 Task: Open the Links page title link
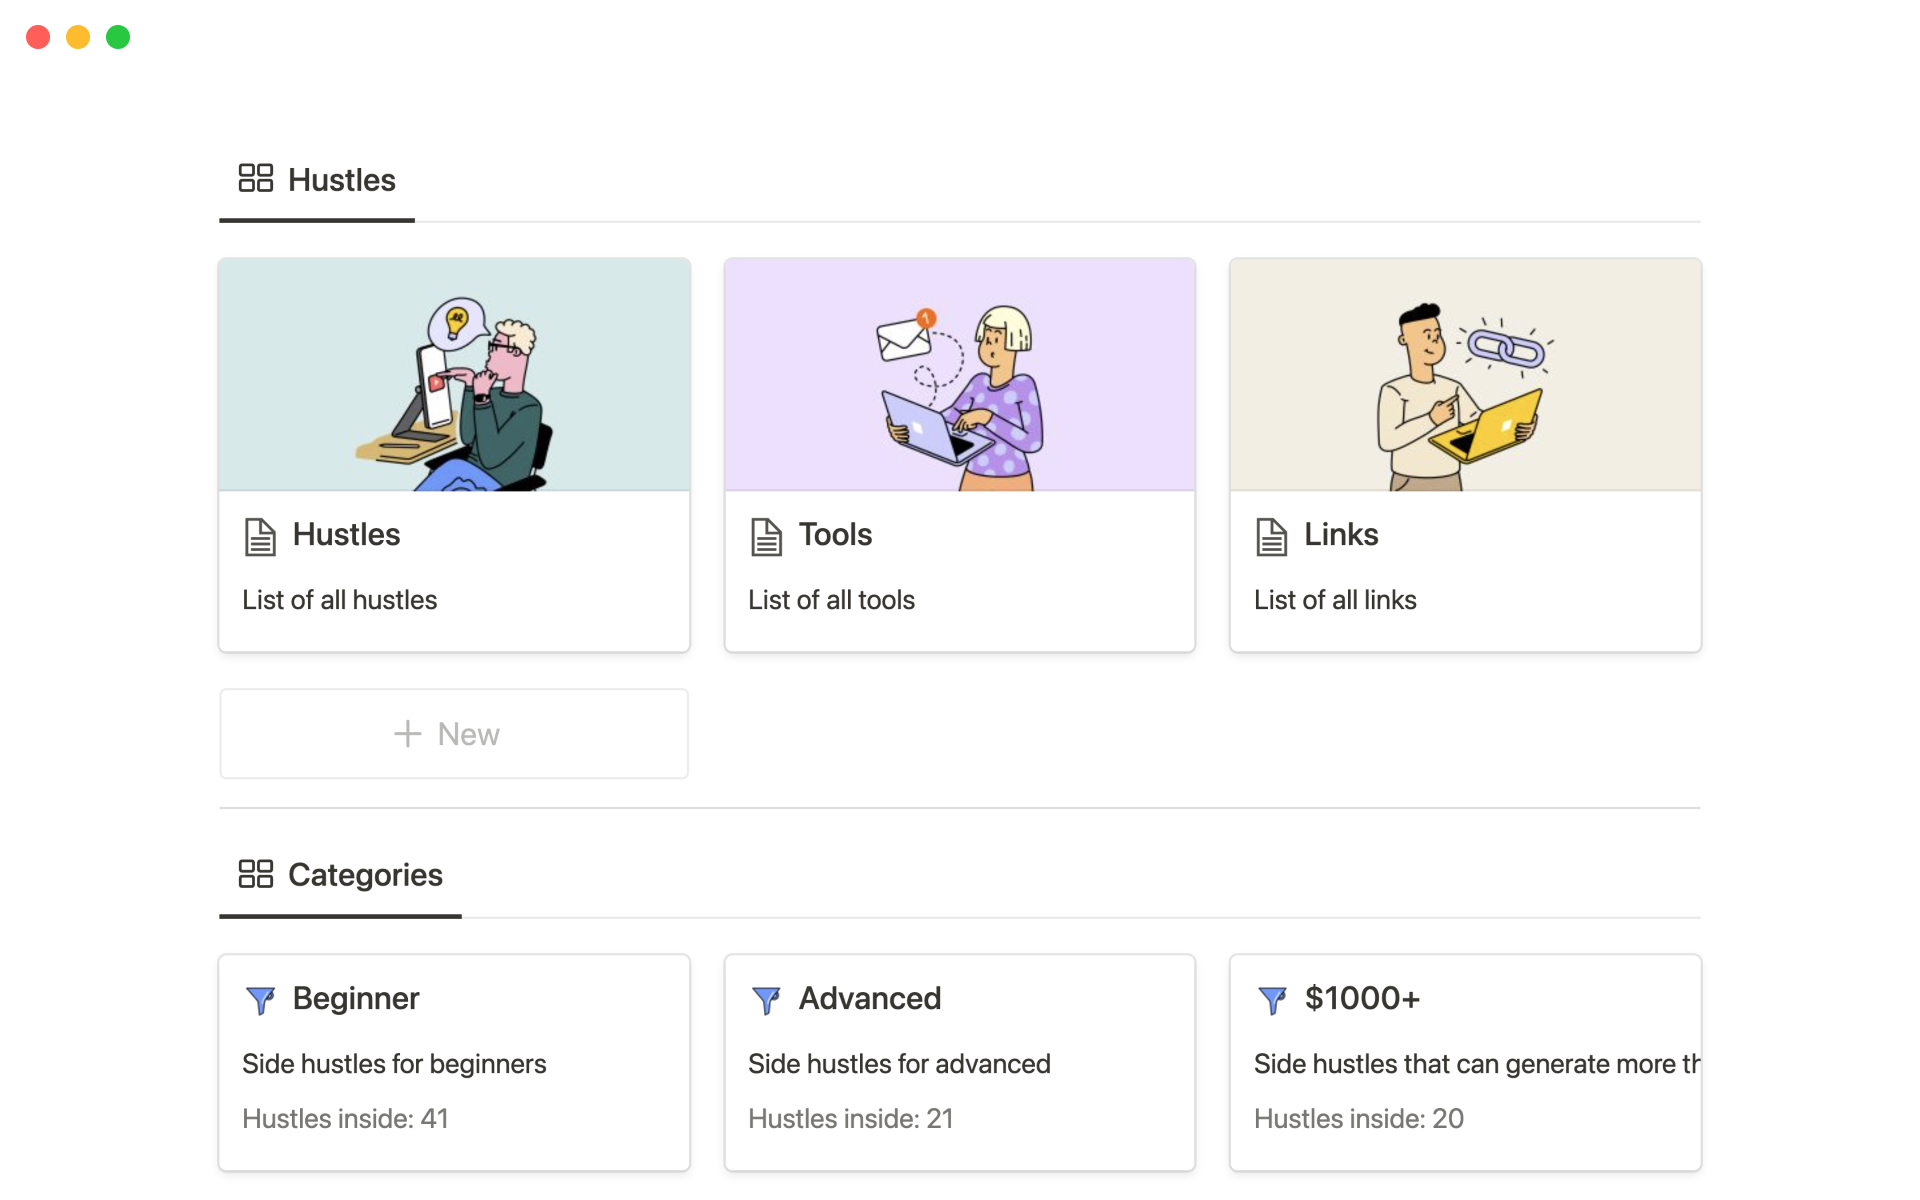coord(1341,535)
